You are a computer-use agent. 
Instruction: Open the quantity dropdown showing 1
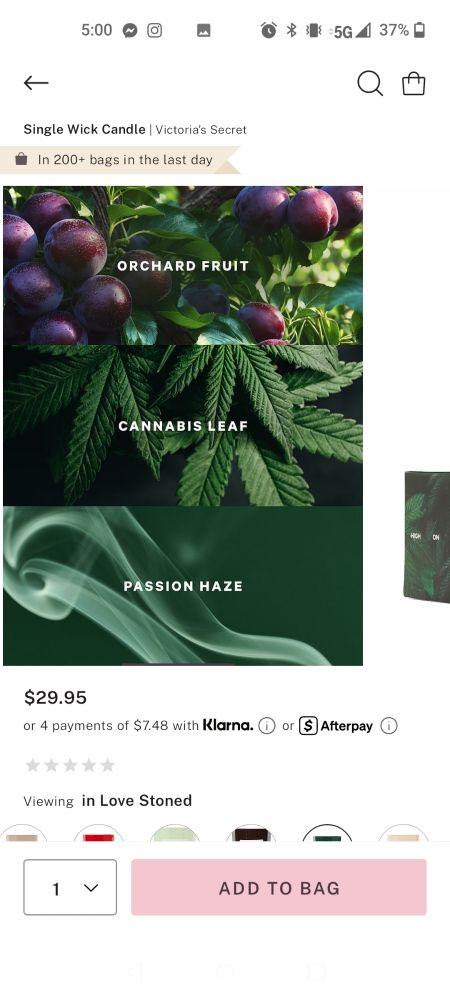coord(70,887)
